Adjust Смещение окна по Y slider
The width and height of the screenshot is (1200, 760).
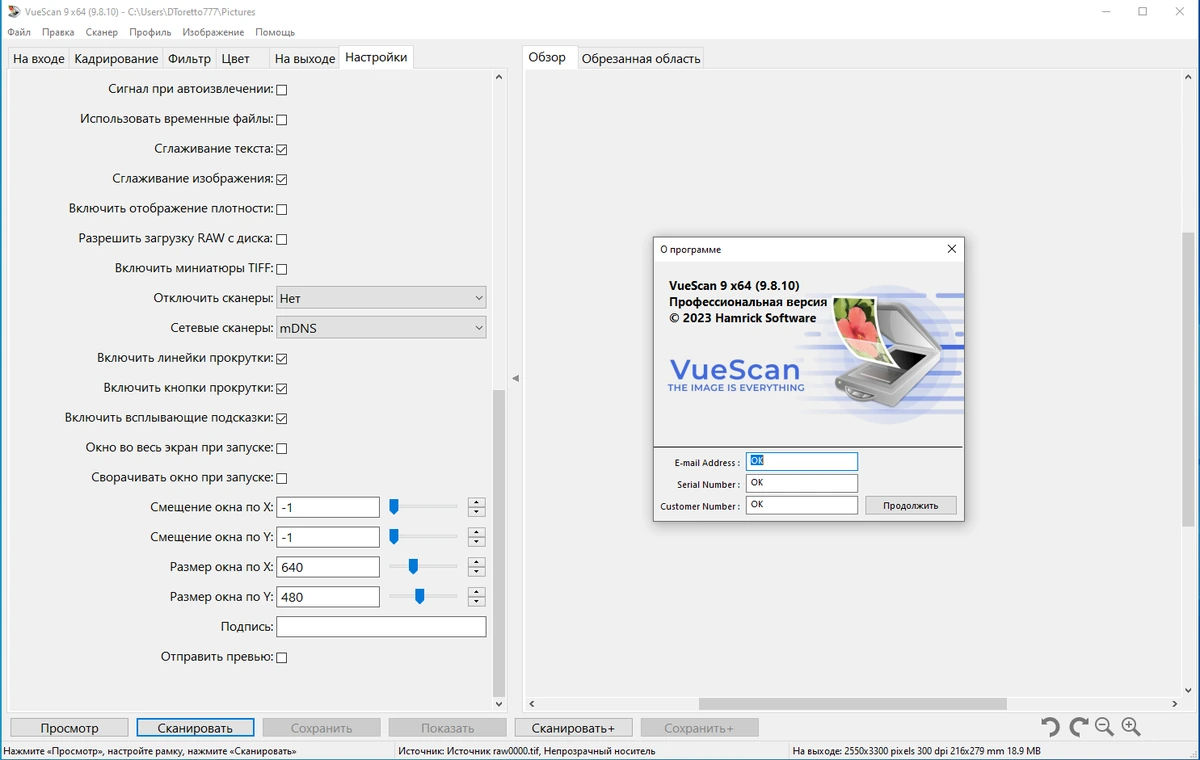click(x=394, y=537)
